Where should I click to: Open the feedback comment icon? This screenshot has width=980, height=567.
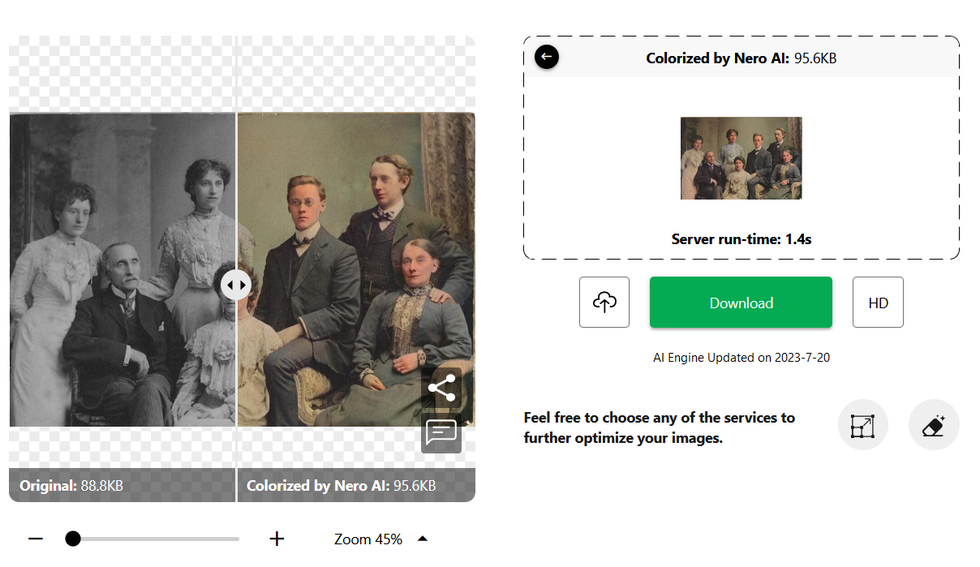click(441, 433)
